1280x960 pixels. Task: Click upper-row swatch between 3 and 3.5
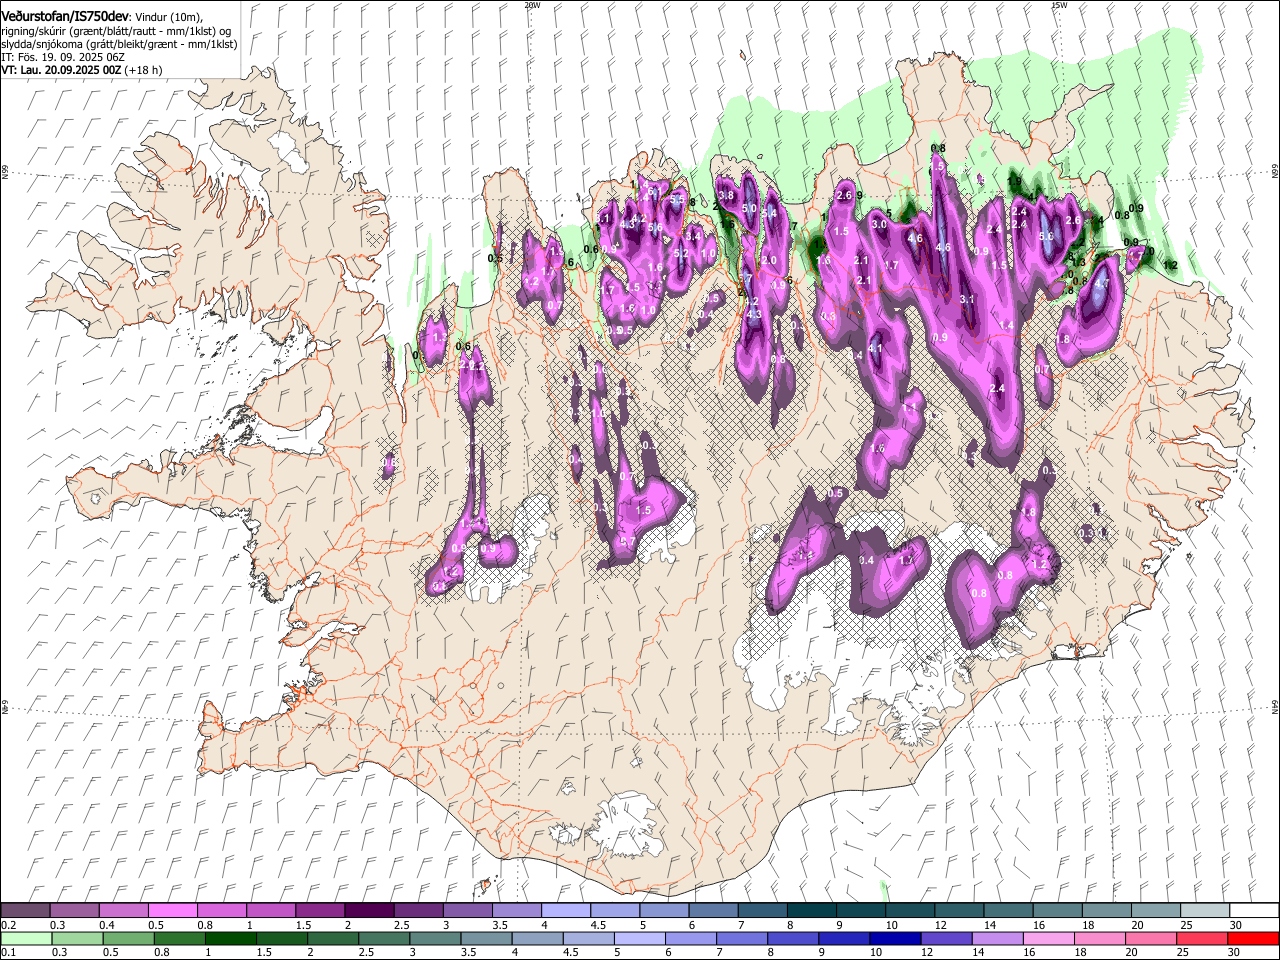[x=468, y=911]
